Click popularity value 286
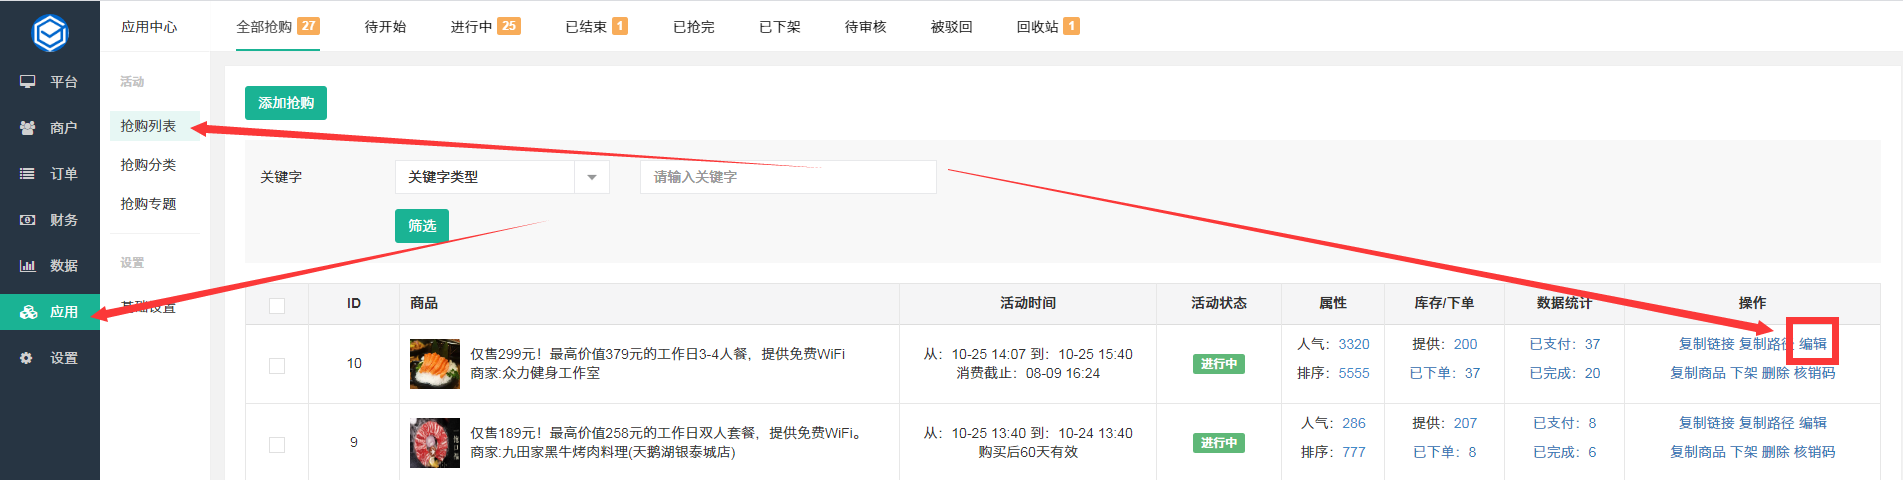The height and width of the screenshot is (480, 1903). pyautogui.click(x=1354, y=423)
